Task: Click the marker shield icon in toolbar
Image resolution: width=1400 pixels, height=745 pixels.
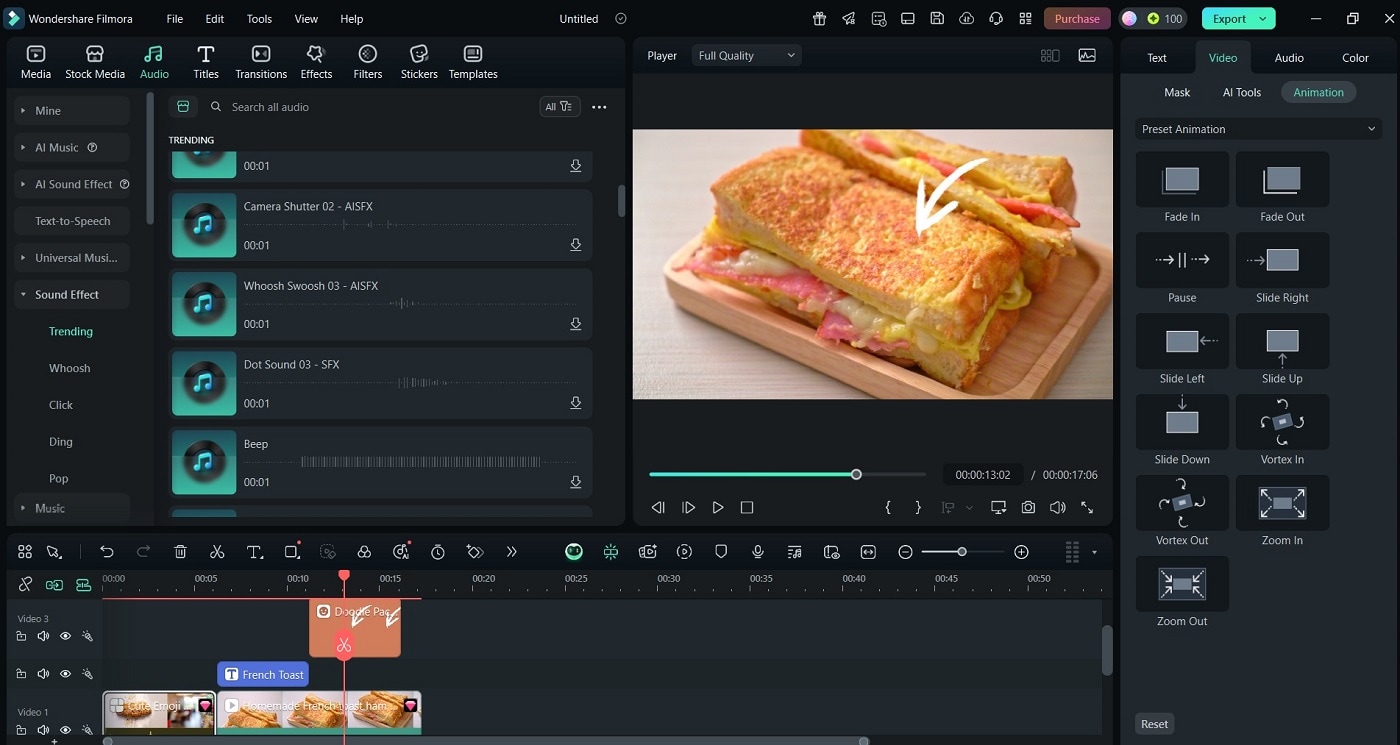Action: [721, 552]
